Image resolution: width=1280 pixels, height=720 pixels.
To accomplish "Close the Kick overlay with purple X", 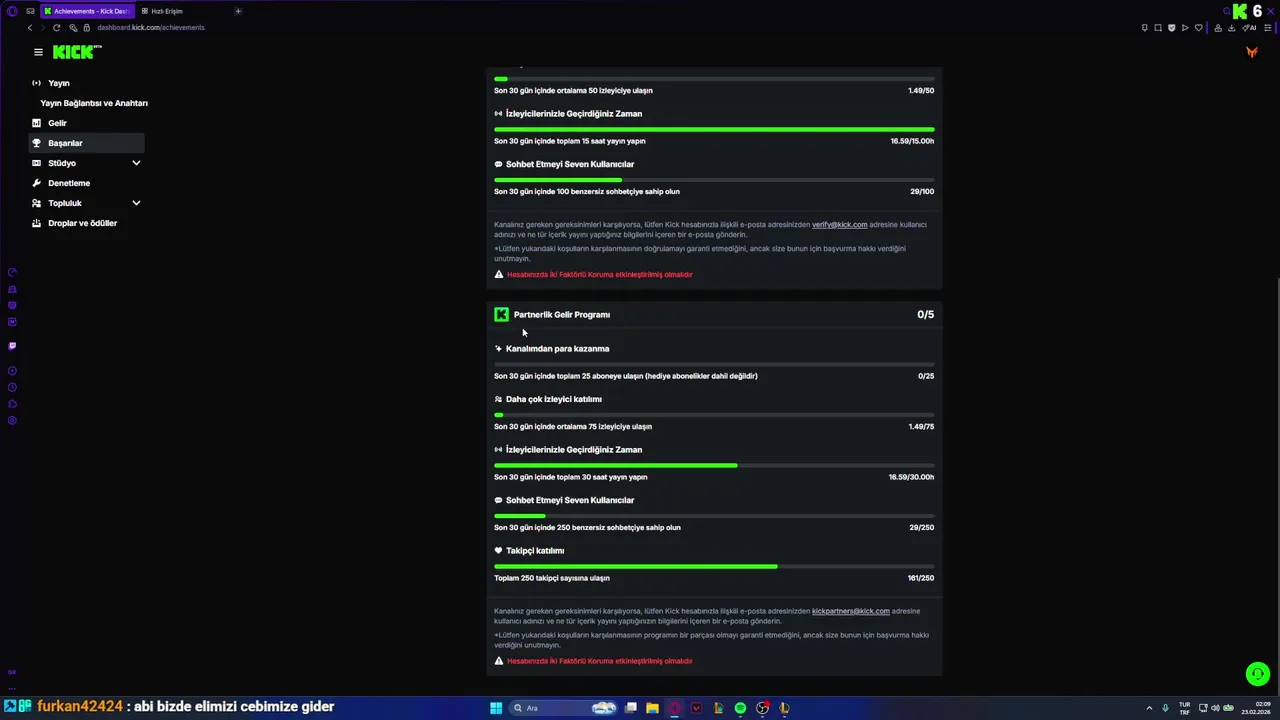I will pyautogui.click(x=1271, y=11).
